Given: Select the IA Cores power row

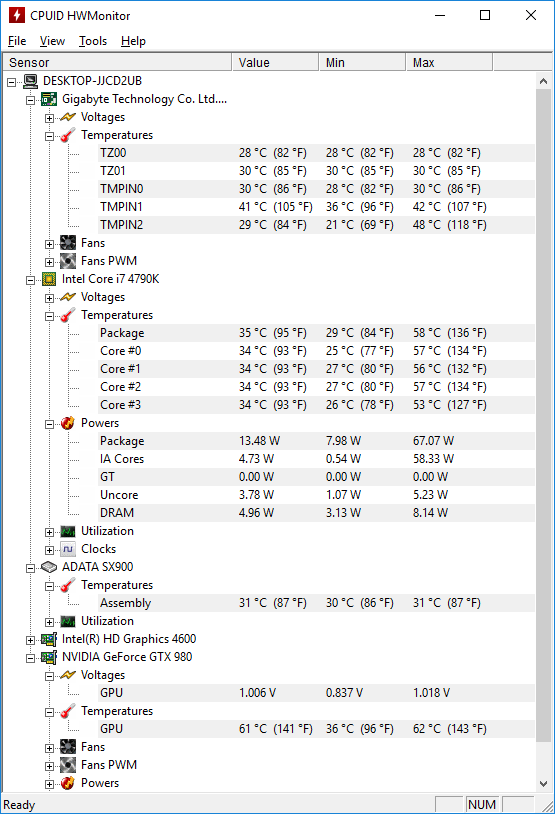Looking at the screenshot, I should (x=317, y=459).
